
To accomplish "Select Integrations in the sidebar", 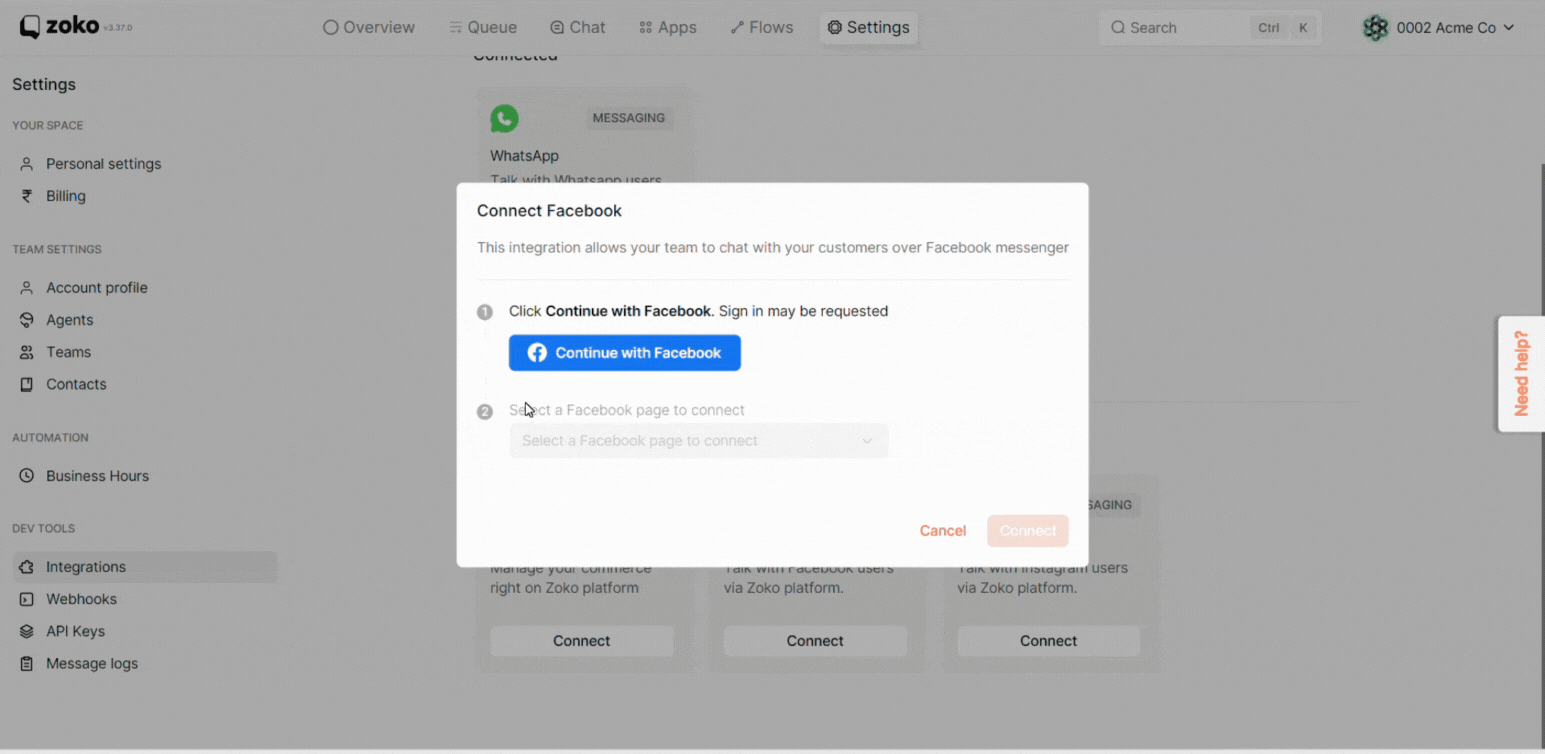I will [x=145, y=567].
